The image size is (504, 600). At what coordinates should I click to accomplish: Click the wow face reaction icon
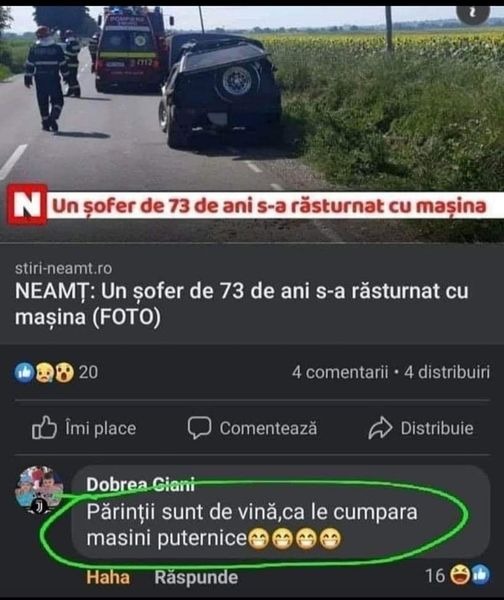[x=64, y=372]
